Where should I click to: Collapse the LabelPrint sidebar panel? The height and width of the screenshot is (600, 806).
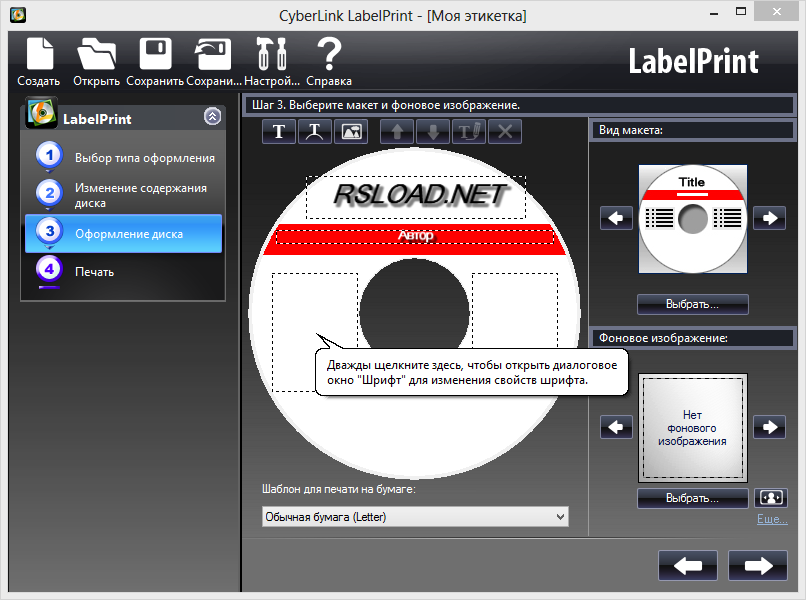(212, 116)
